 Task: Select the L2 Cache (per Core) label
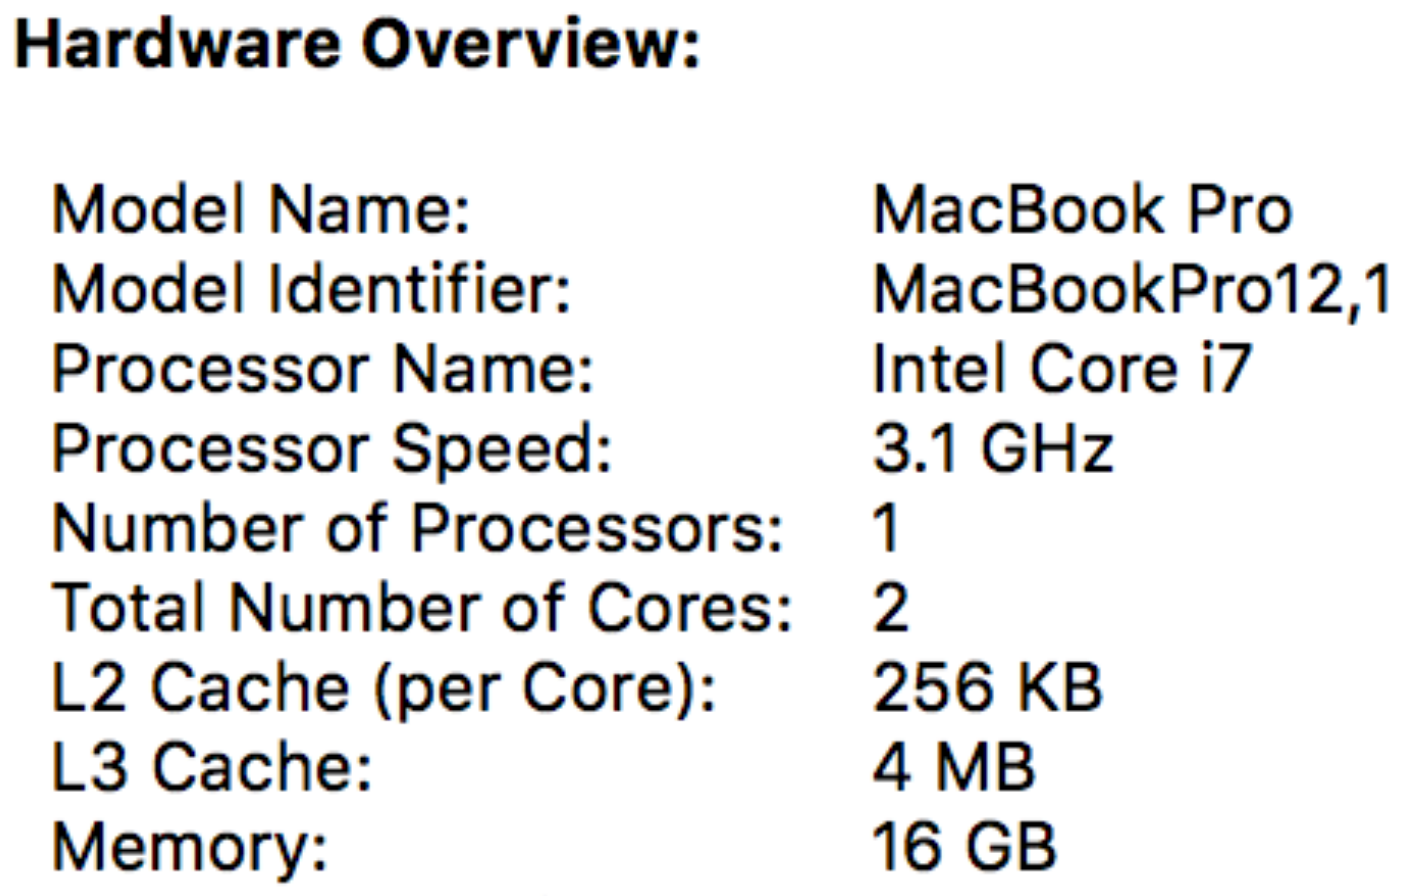pyautogui.click(x=384, y=688)
